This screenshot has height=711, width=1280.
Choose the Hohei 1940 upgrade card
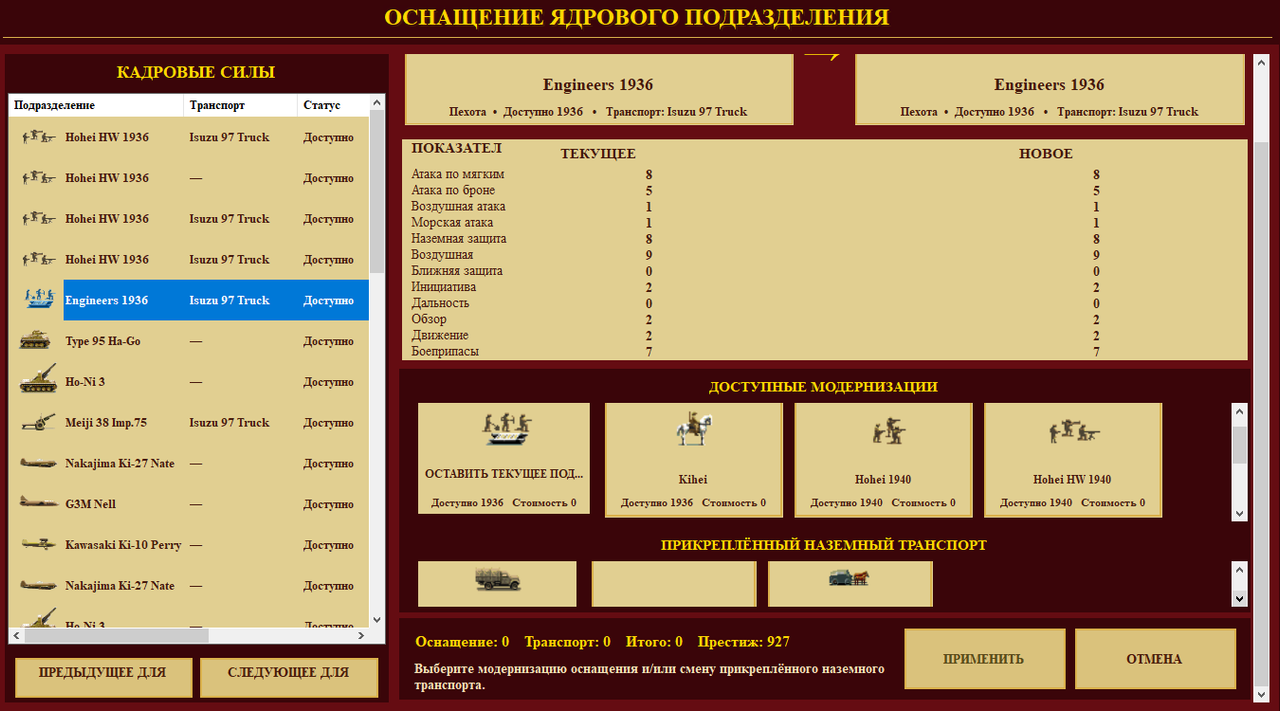(883, 460)
